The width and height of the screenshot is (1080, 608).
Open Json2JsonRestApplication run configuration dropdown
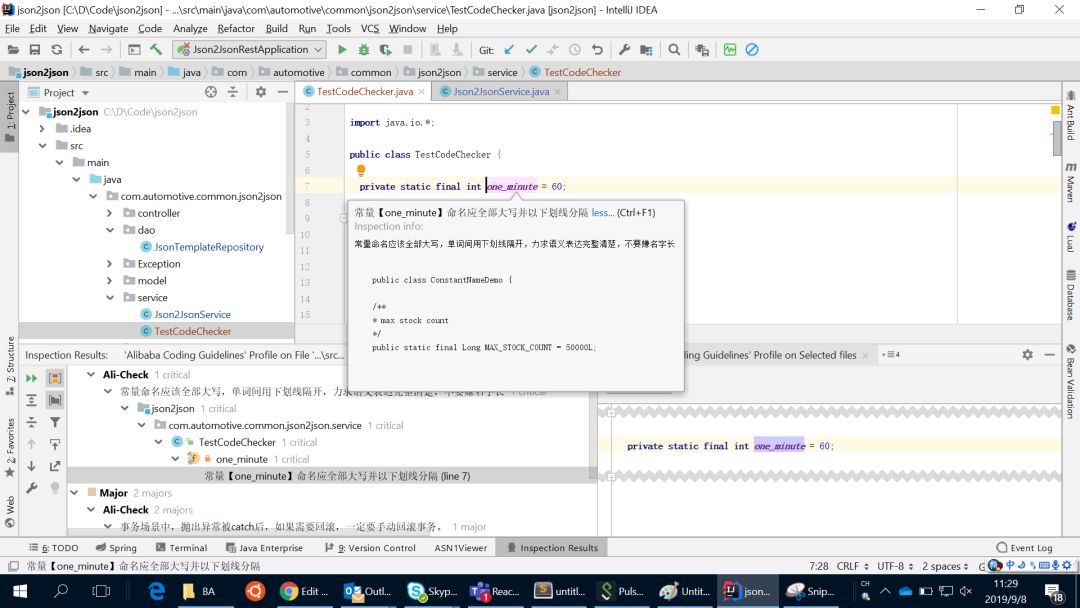250,49
